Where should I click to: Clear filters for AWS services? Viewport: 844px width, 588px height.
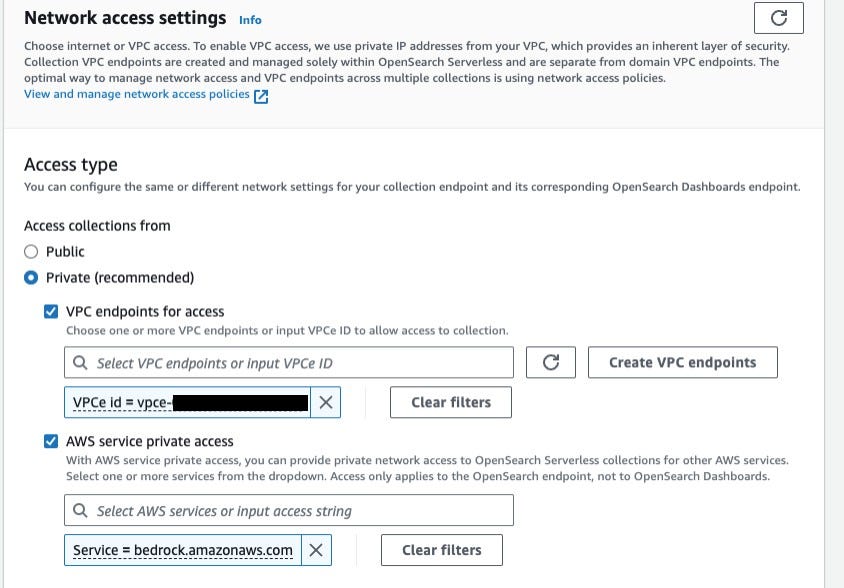[x=441, y=550]
